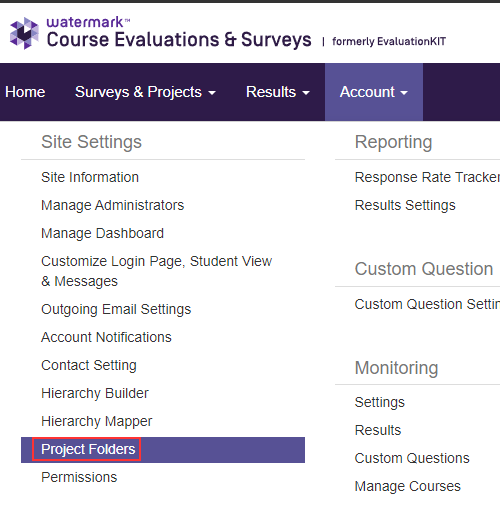Open Customize Login Page, Student View & Messages
This screenshot has width=500, height=510.
pos(157,271)
